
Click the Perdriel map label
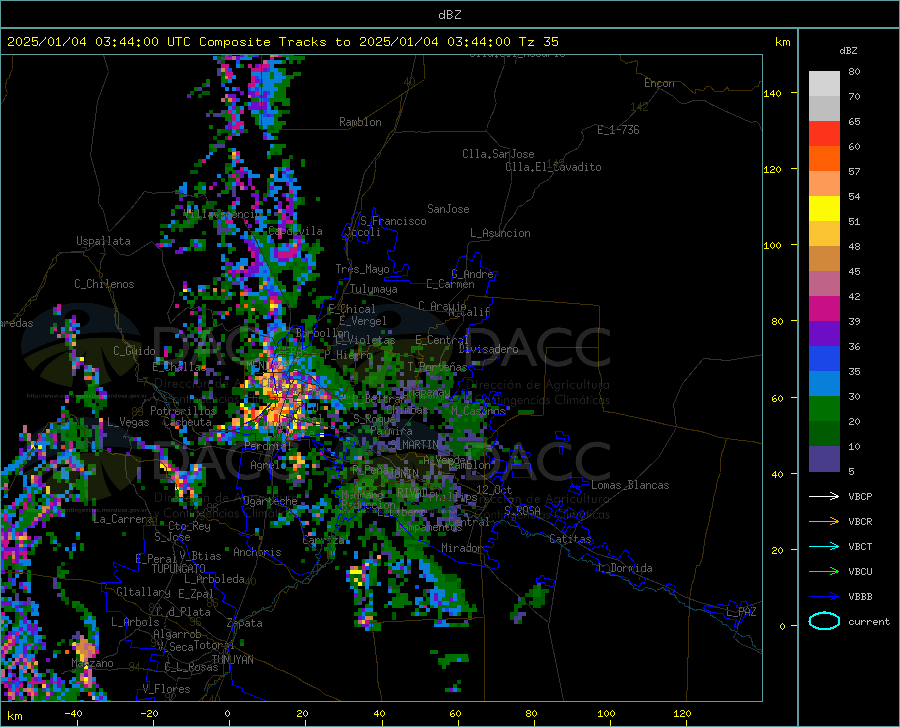click(x=268, y=445)
